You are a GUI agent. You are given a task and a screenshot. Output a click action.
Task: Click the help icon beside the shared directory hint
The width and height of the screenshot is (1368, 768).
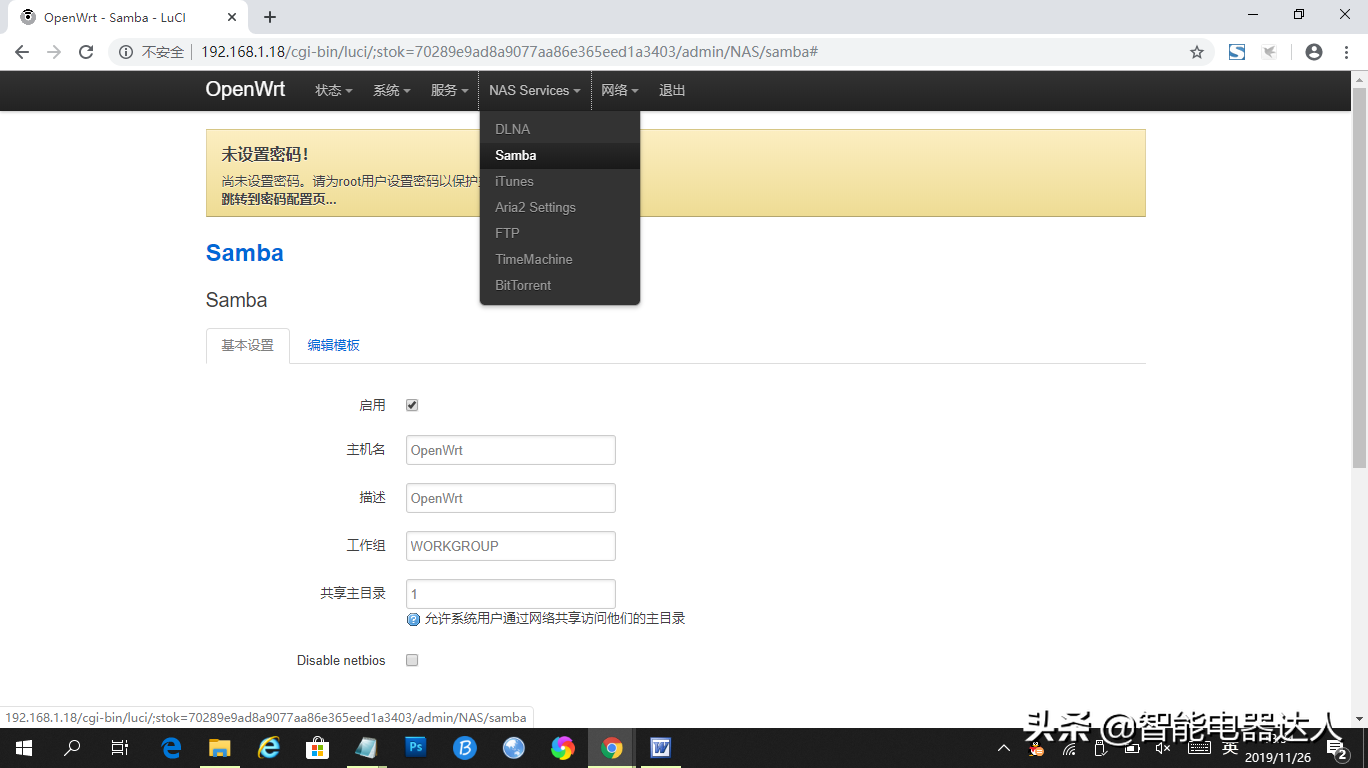(413, 619)
